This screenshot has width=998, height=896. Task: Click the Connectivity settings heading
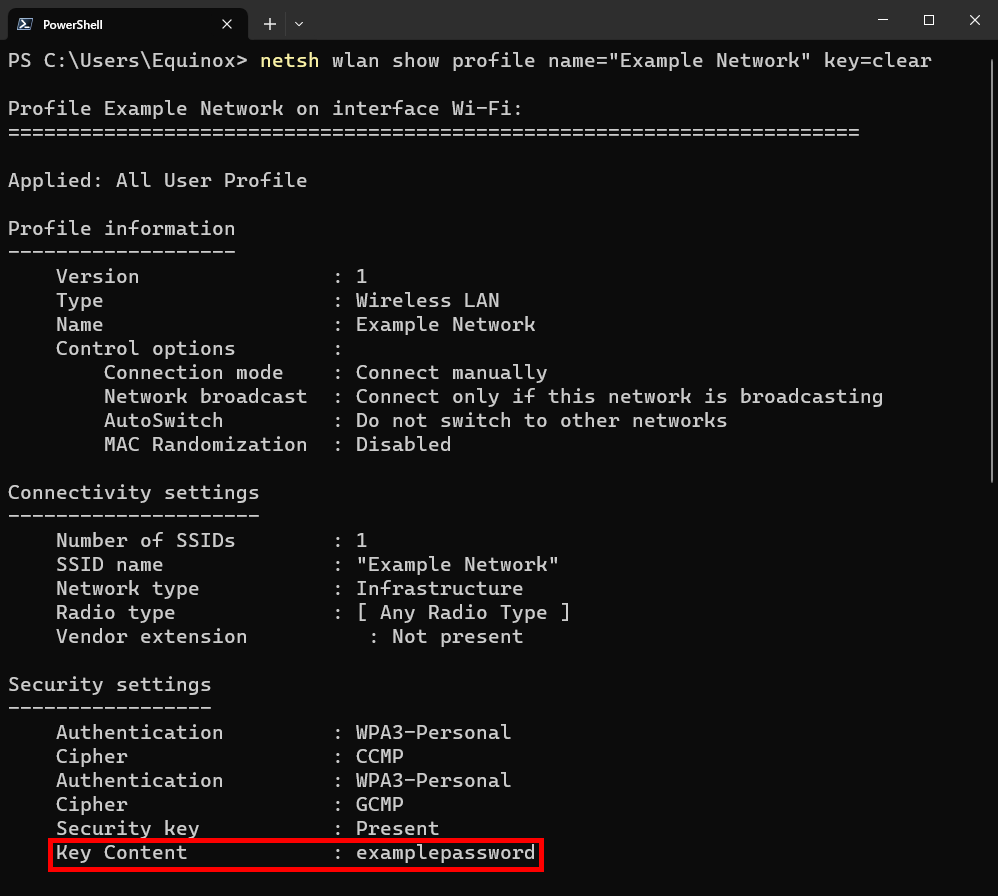point(133,493)
